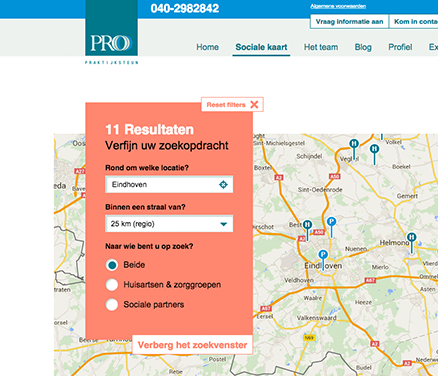Select the P map pin on Eindhoven
The image size is (438, 376).
[x=323, y=260]
